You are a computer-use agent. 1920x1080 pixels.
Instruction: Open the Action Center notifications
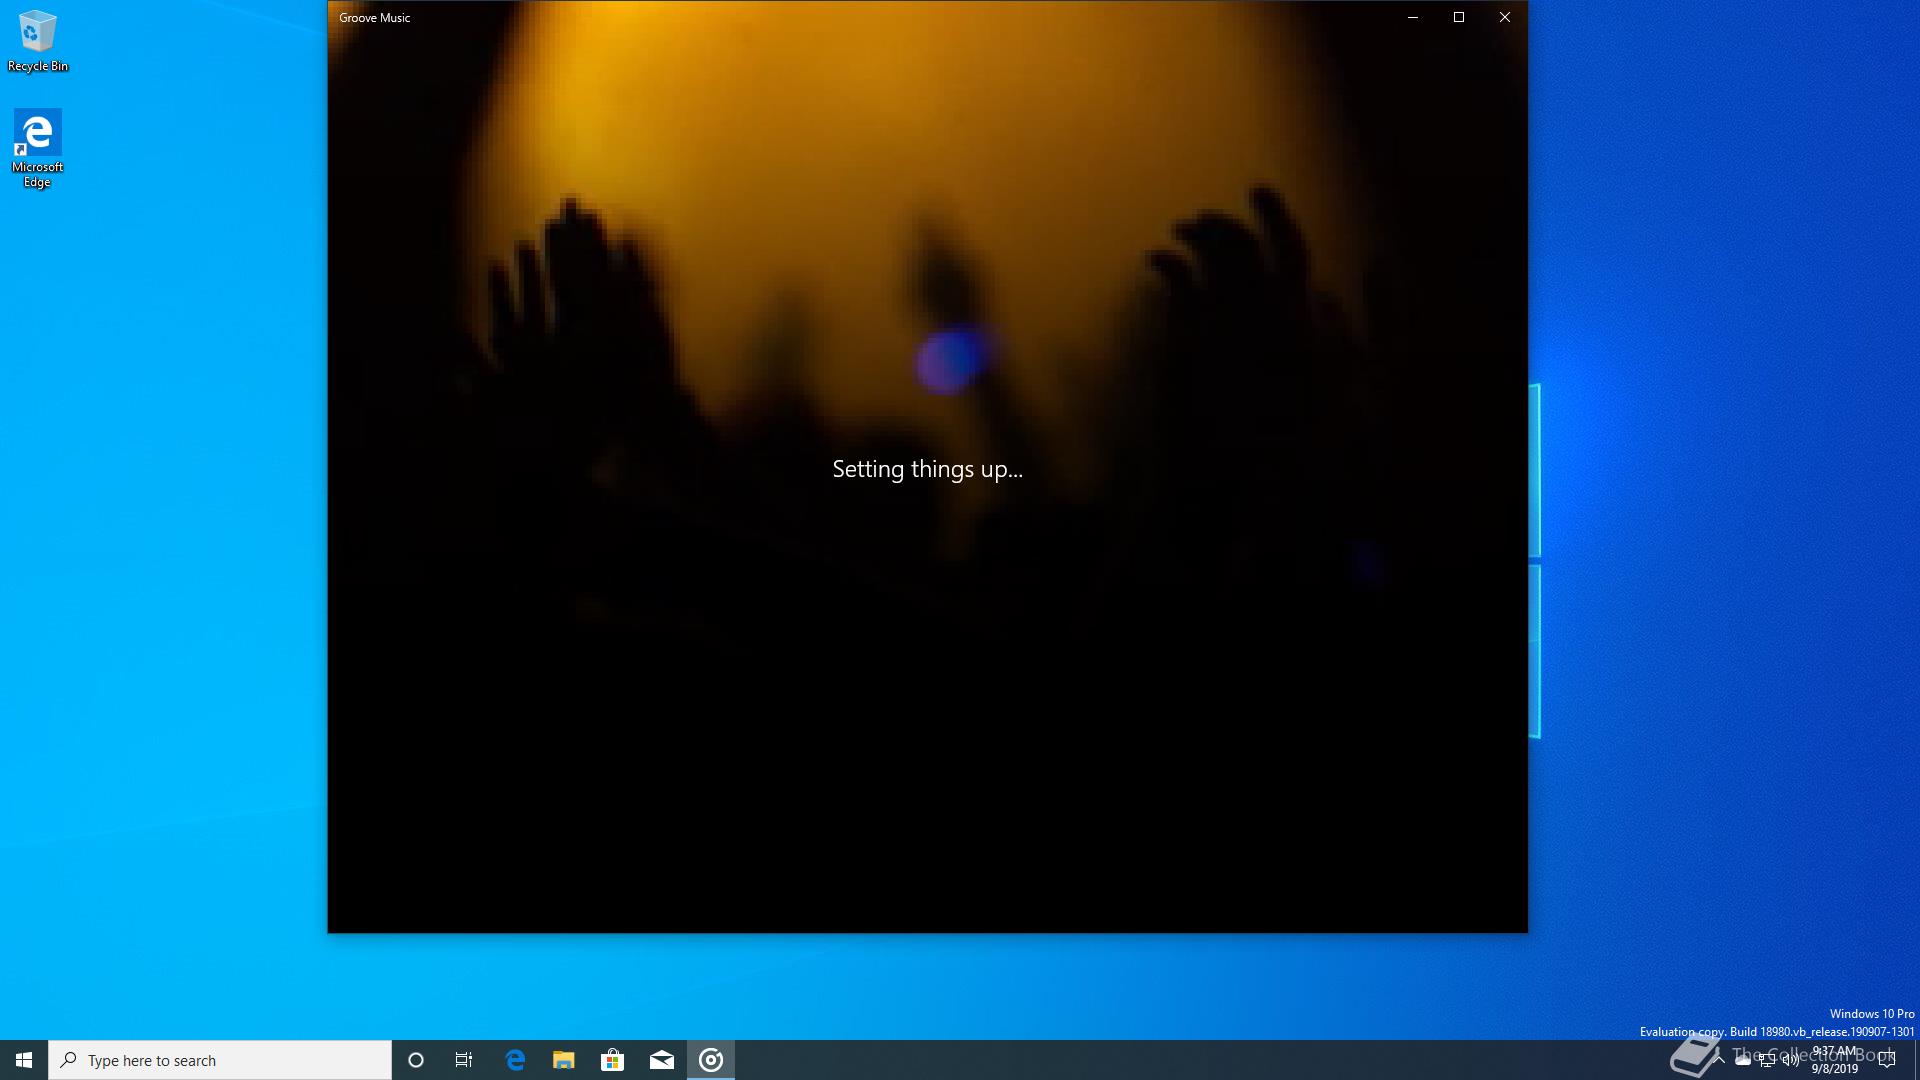point(1887,1060)
